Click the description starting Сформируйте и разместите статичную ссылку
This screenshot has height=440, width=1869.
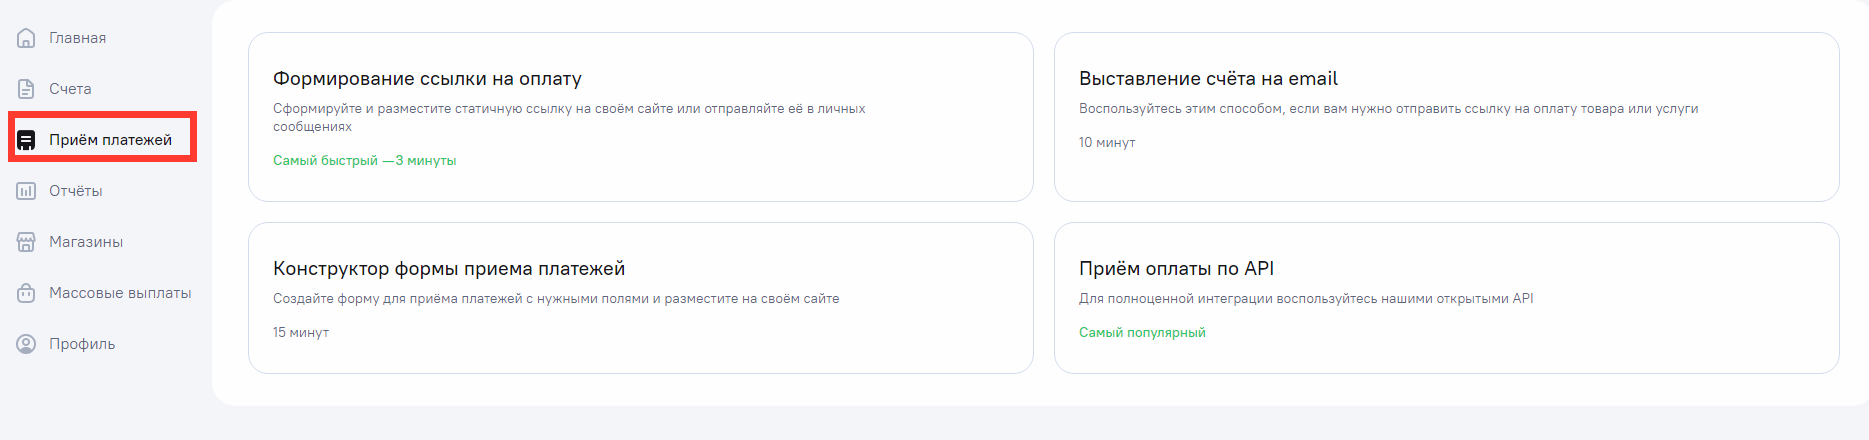click(x=569, y=118)
